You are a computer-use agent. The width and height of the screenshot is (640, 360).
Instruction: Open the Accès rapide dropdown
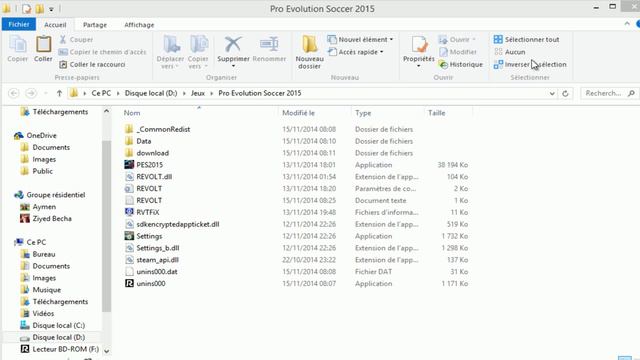(x=356, y=52)
